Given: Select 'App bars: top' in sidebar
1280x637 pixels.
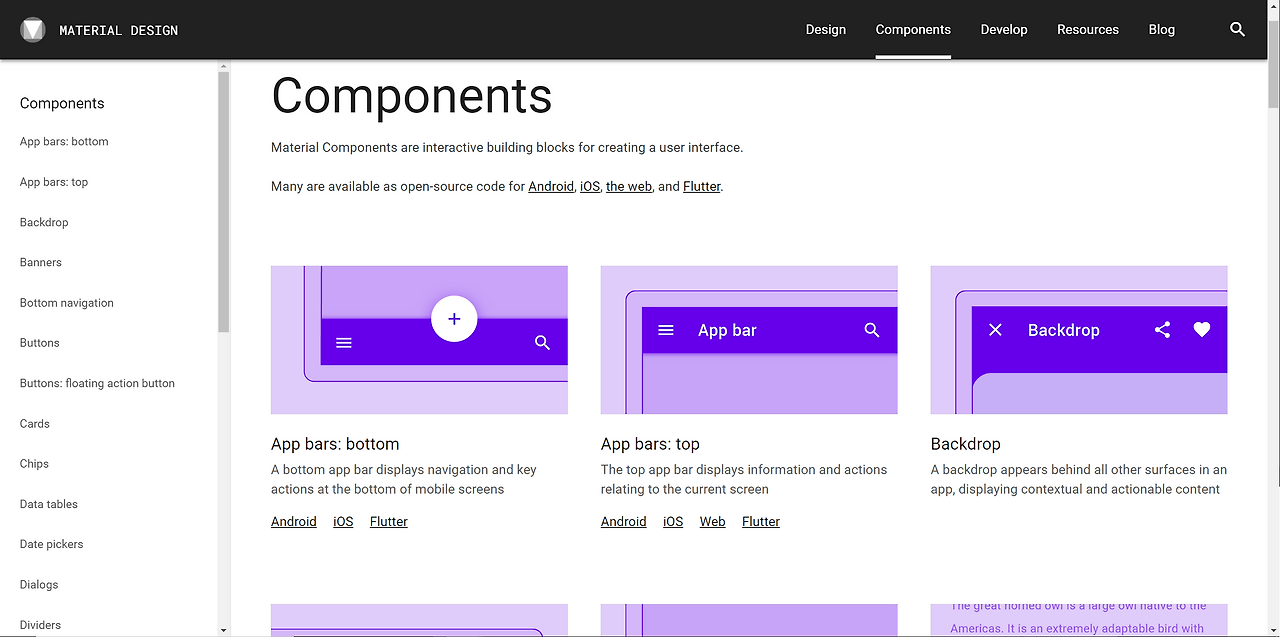Looking at the screenshot, I should (54, 182).
